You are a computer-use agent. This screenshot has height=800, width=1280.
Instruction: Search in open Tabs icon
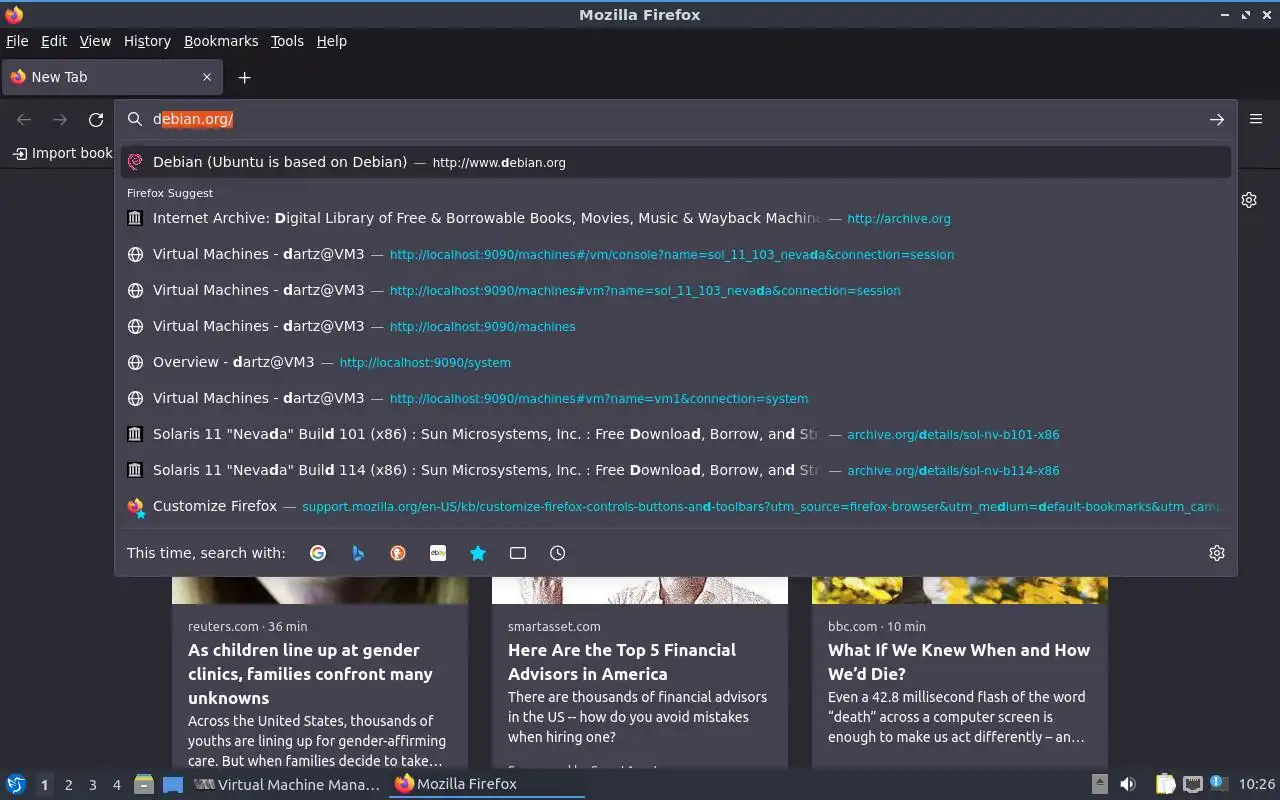point(518,553)
